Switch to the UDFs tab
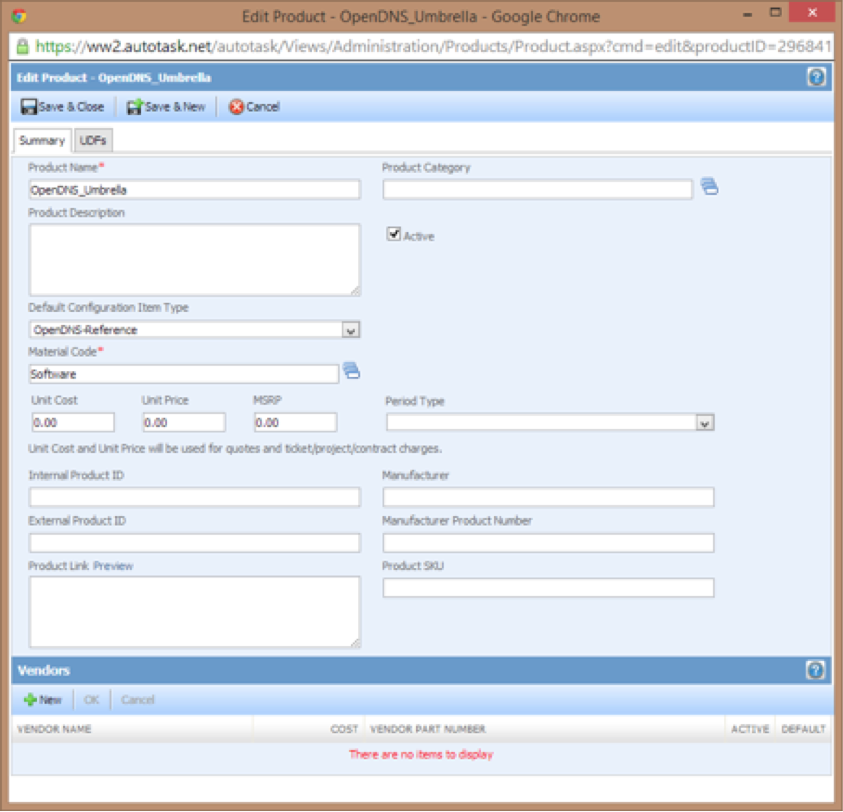843x812 pixels. [x=93, y=141]
